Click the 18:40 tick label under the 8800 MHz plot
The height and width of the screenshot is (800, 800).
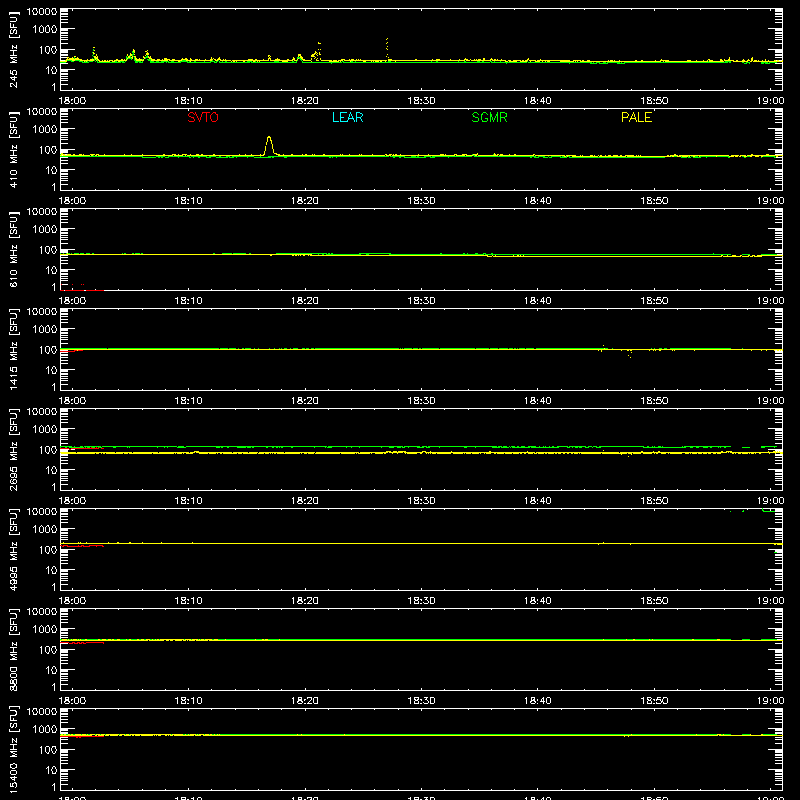[x=537, y=701]
